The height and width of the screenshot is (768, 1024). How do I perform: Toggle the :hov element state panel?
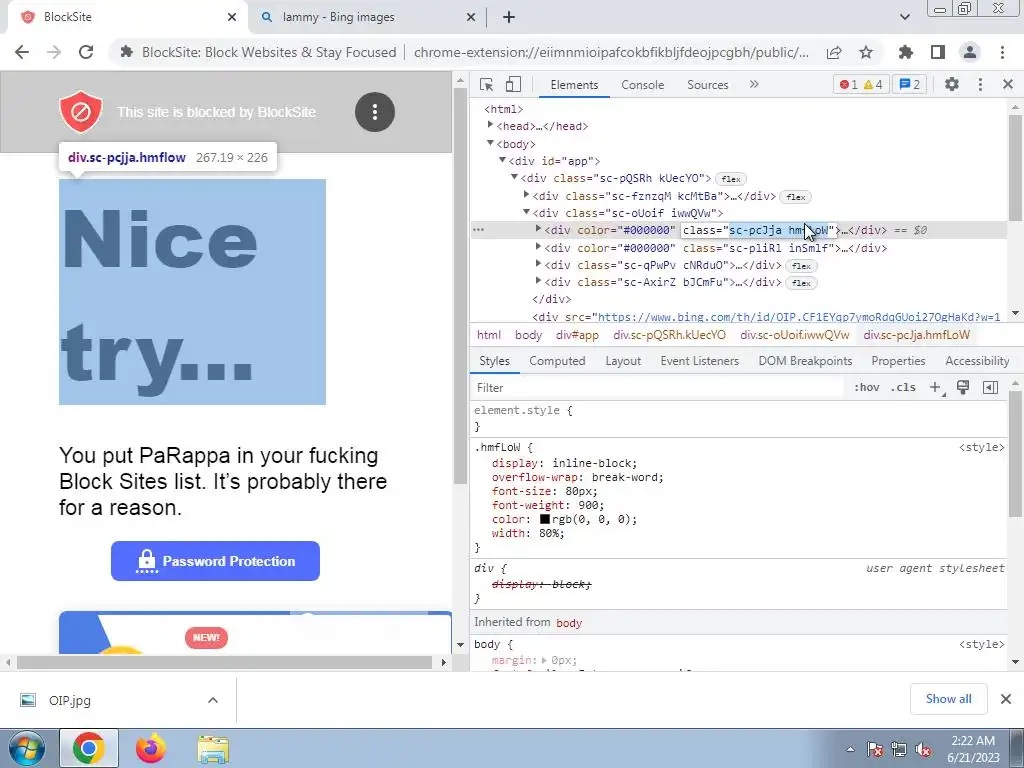click(x=867, y=388)
